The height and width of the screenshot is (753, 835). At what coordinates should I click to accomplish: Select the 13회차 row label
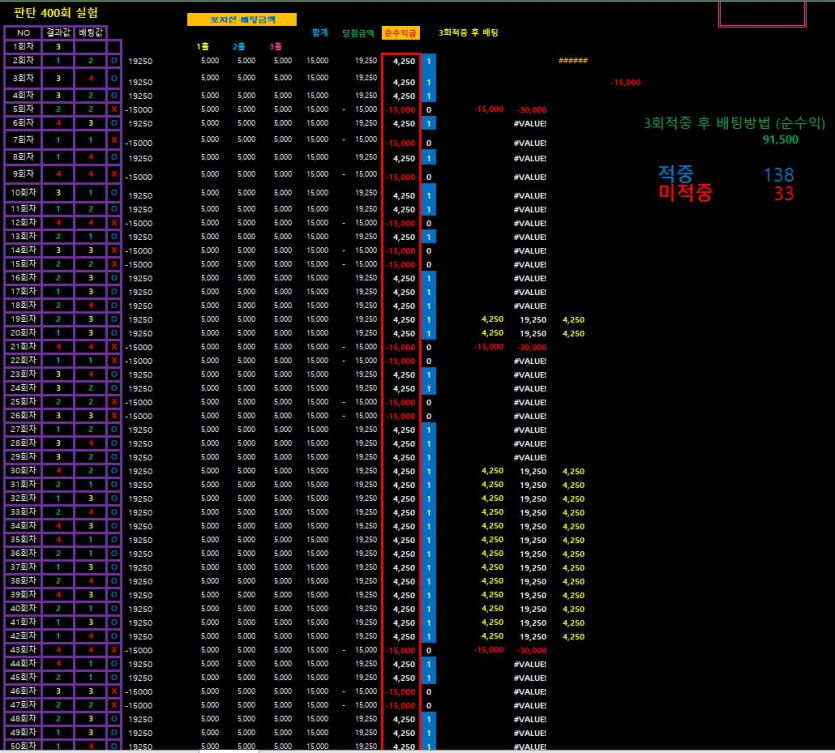pyautogui.click(x=23, y=236)
